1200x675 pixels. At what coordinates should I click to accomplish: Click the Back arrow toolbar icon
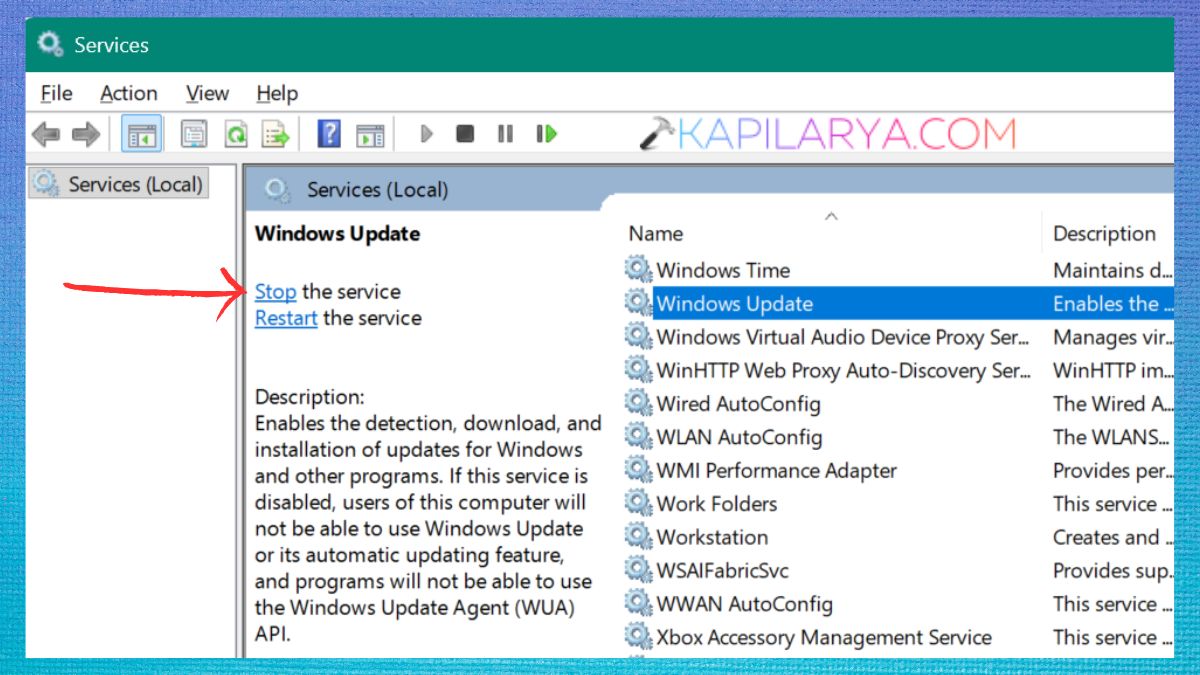point(46,133)
